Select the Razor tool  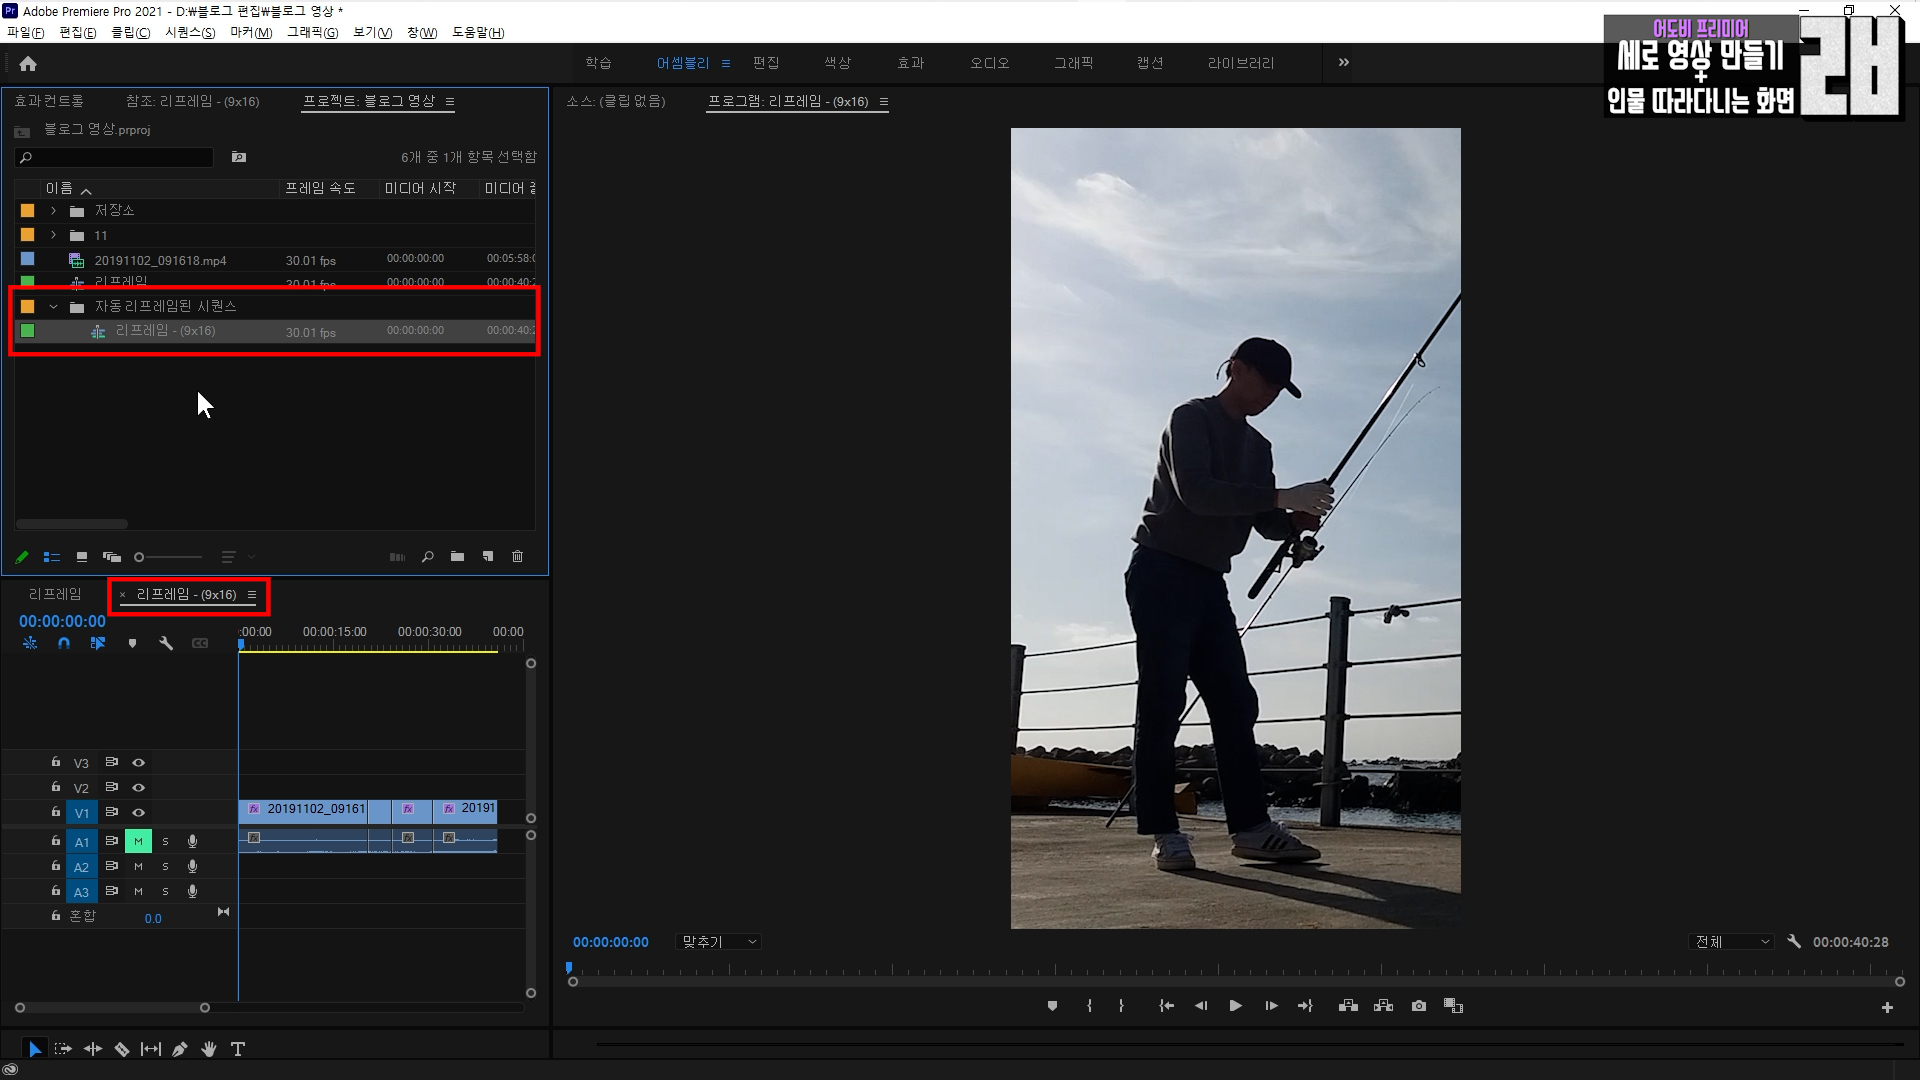tap(122, 1049)
